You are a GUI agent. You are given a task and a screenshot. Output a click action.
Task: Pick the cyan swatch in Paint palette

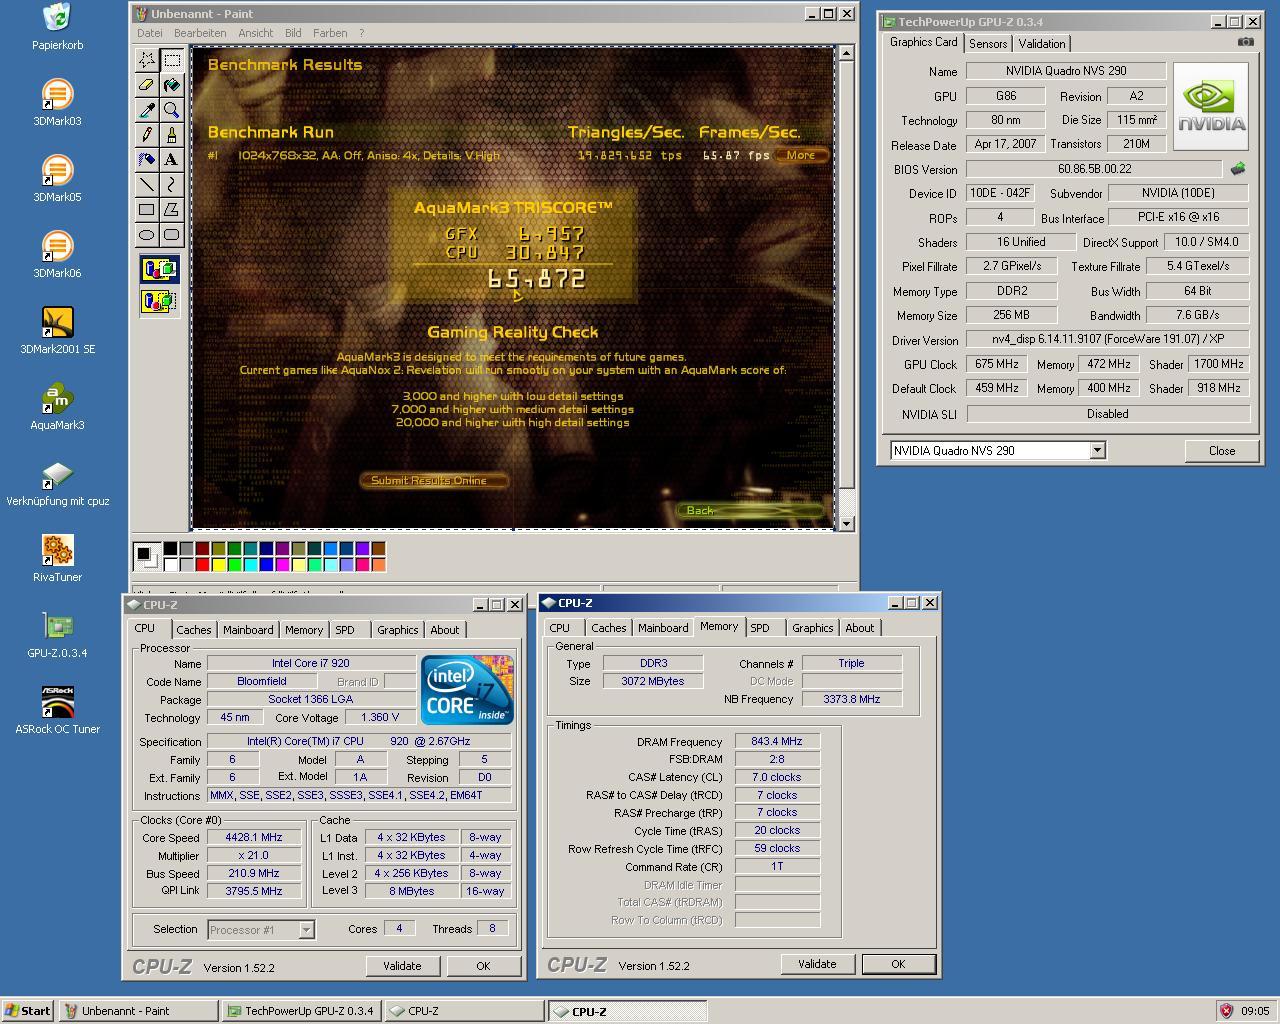(250, 565)
